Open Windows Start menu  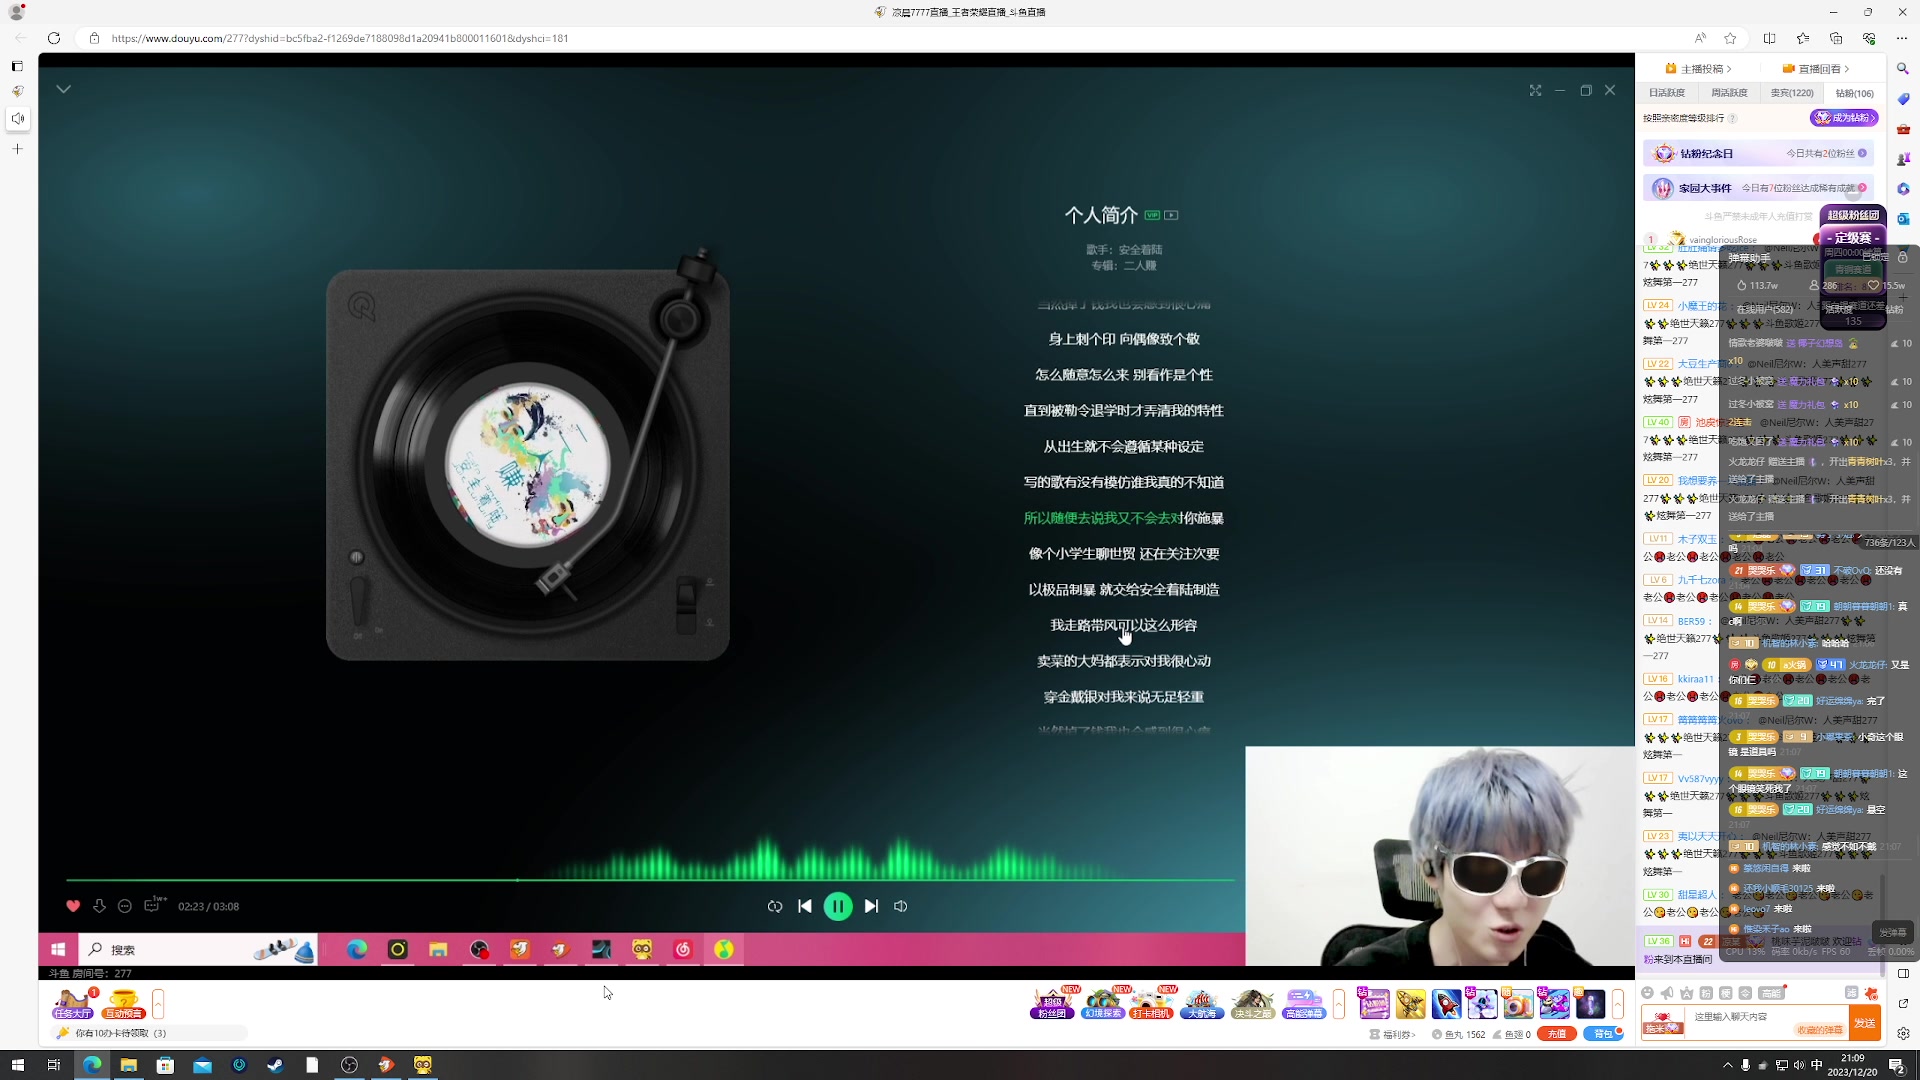click(x=17, y=1065)
